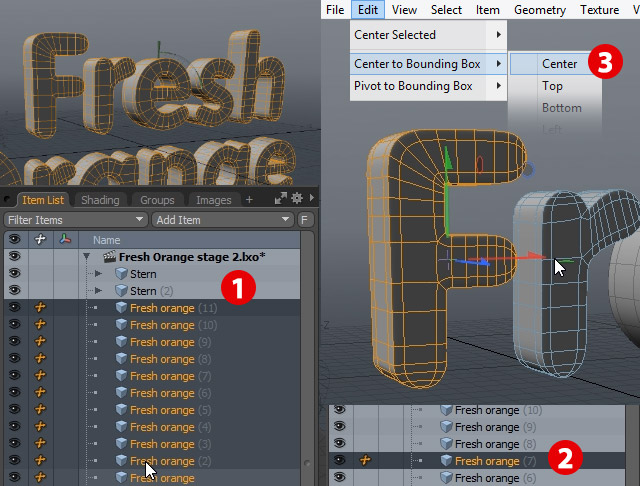Hide Fresh orange (5) item
The image size is (640, 486).
pos(15,409)
